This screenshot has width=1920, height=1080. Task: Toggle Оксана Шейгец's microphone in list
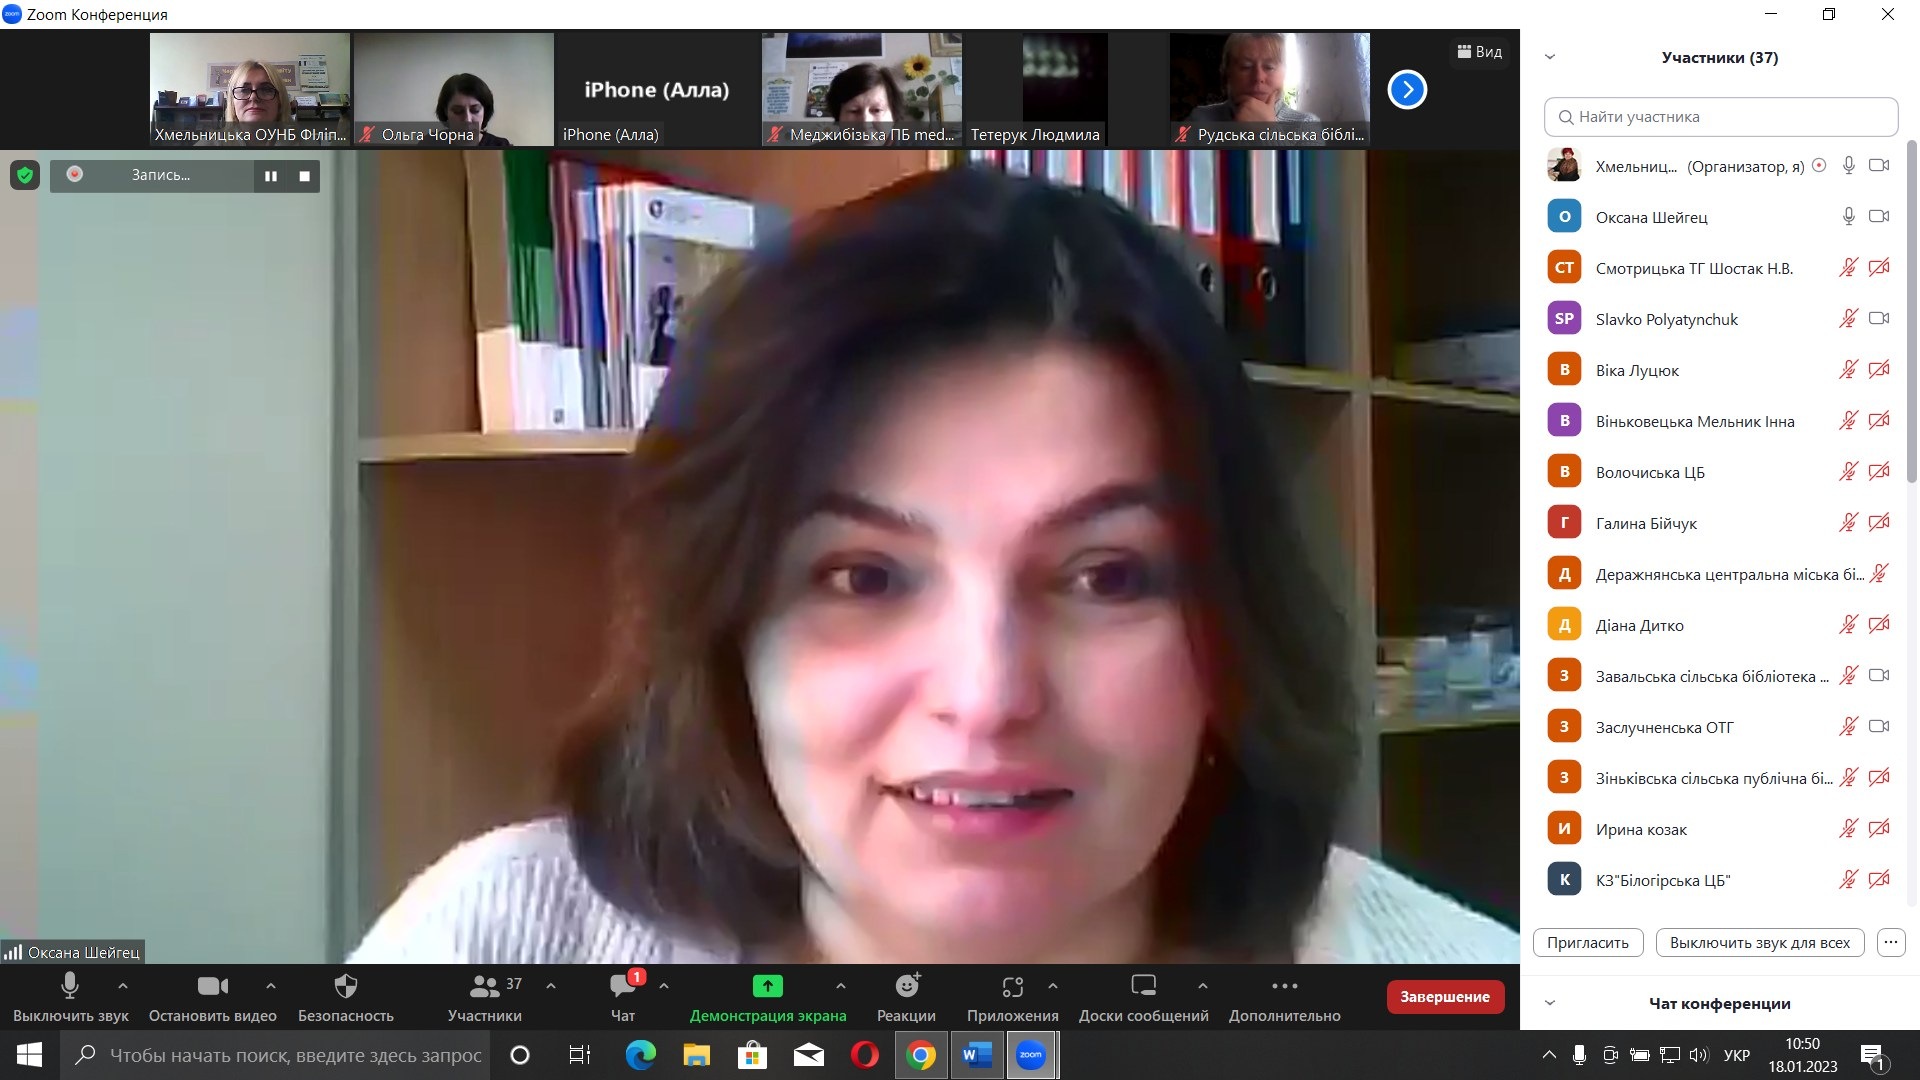click(1848, 217)
